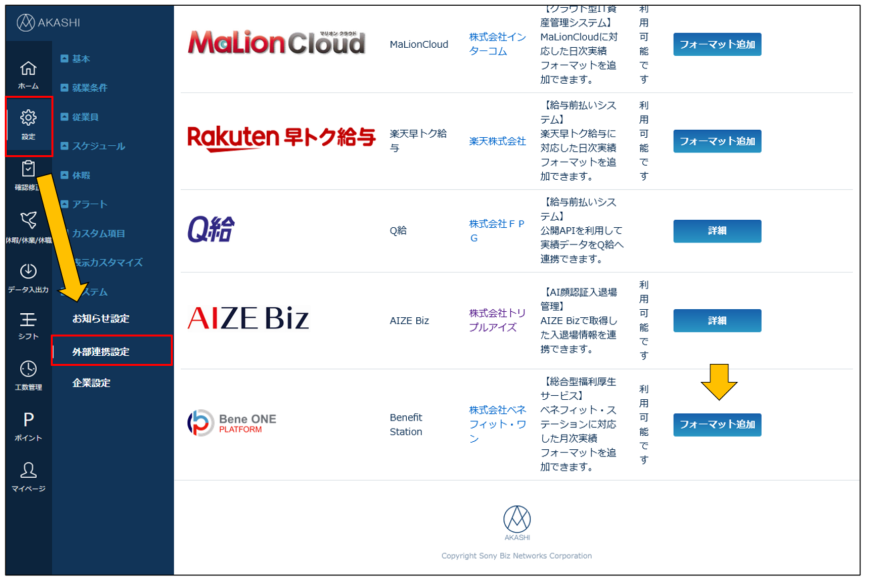This screenshot has width=870, height=581.
Task: Select 企業設定 in the submenu
Action: (x=91, y=383)
